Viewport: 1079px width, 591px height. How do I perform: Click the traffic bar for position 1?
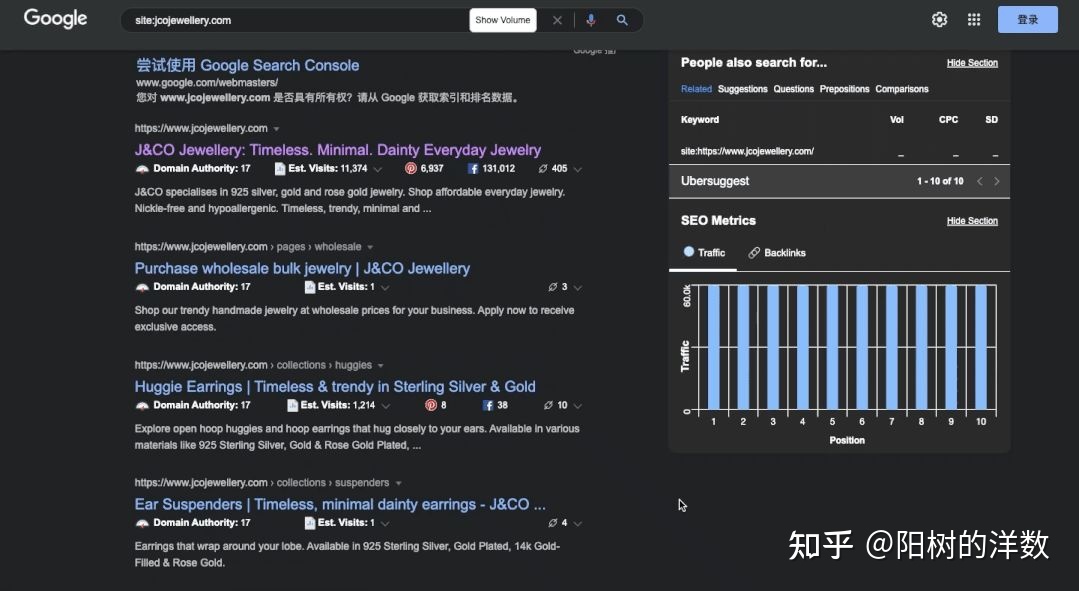[x=714, y=347]
